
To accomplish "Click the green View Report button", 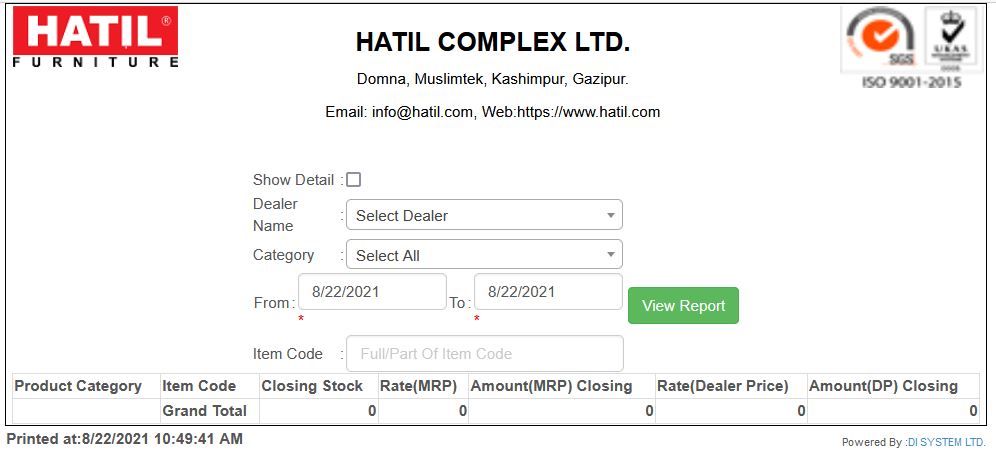I will 683,306.
